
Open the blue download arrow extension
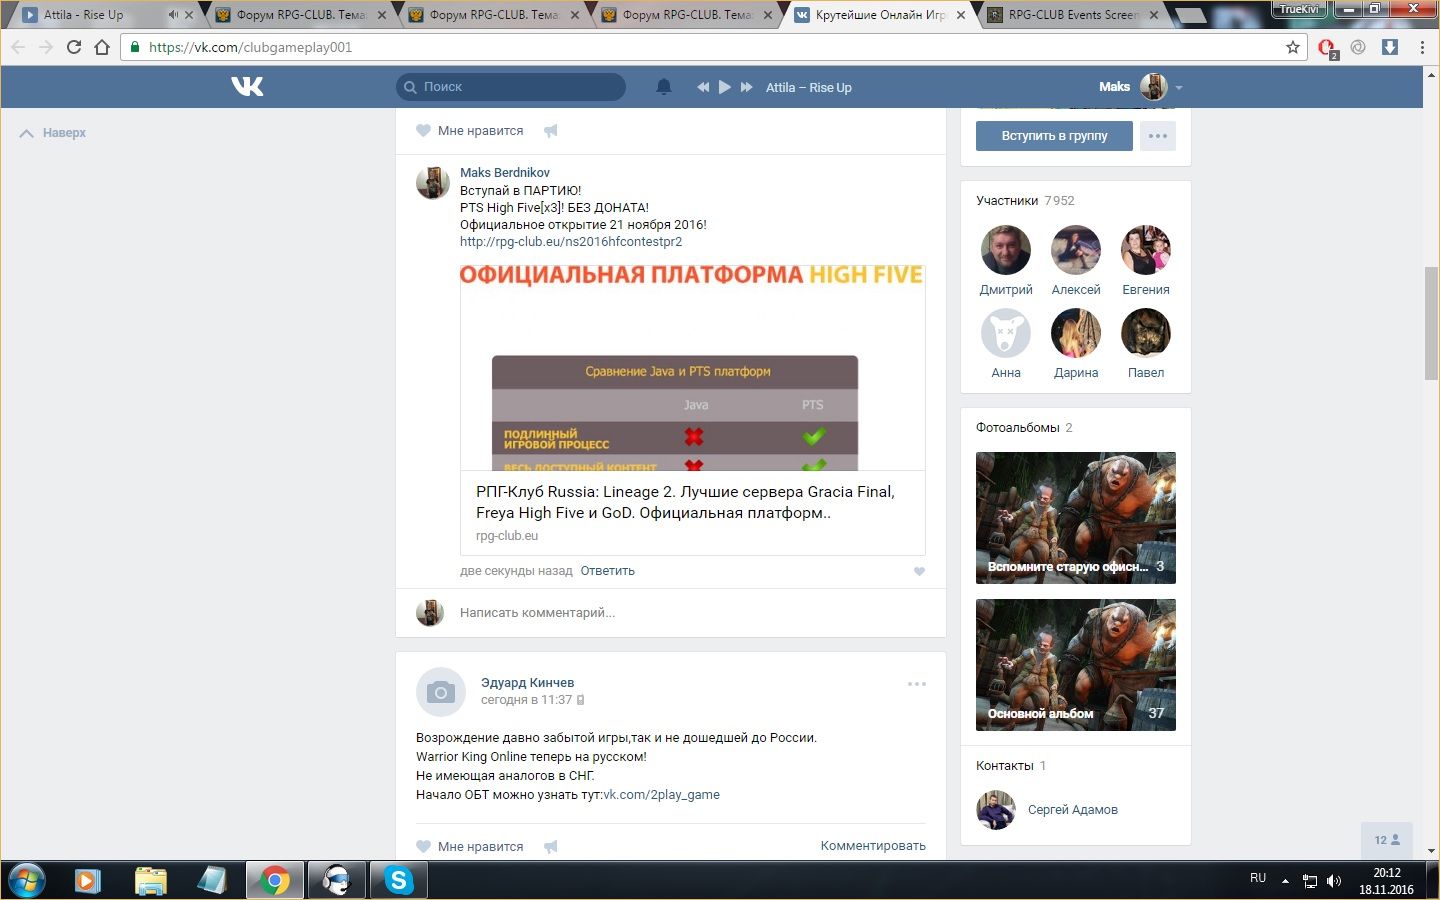click(x=1390, y=47)
